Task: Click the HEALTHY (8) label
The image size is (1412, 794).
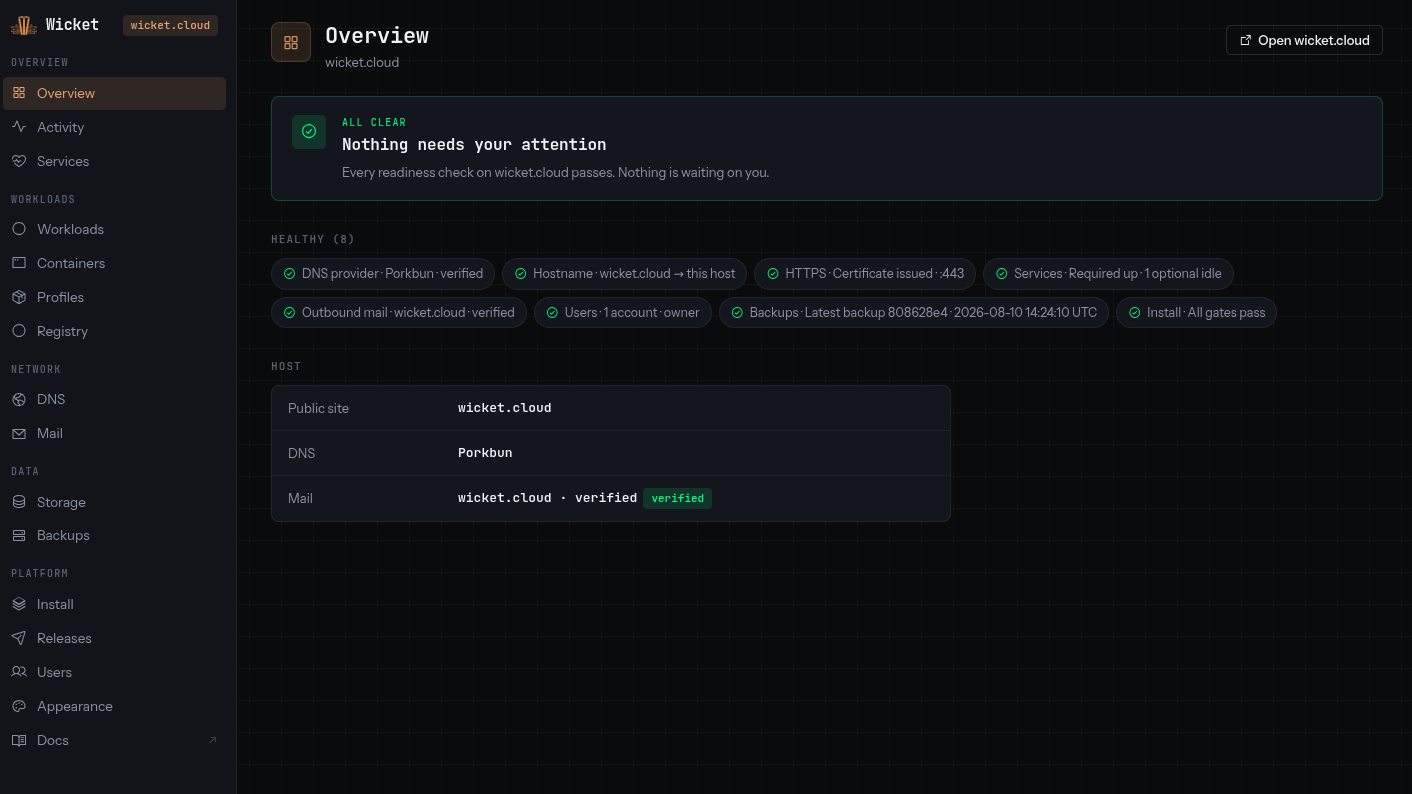Action: pyautogui.click(x=313, y=239)
